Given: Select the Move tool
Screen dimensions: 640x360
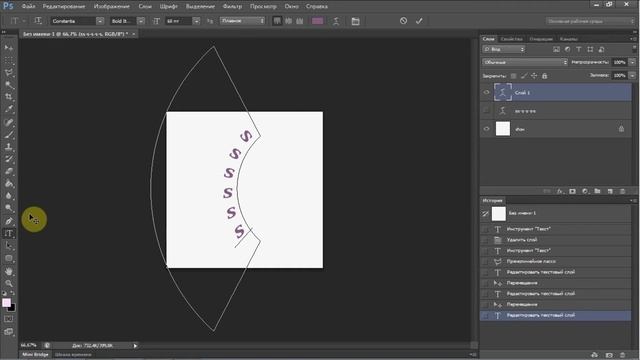Looking at the screenshot, I should point(9,48).
